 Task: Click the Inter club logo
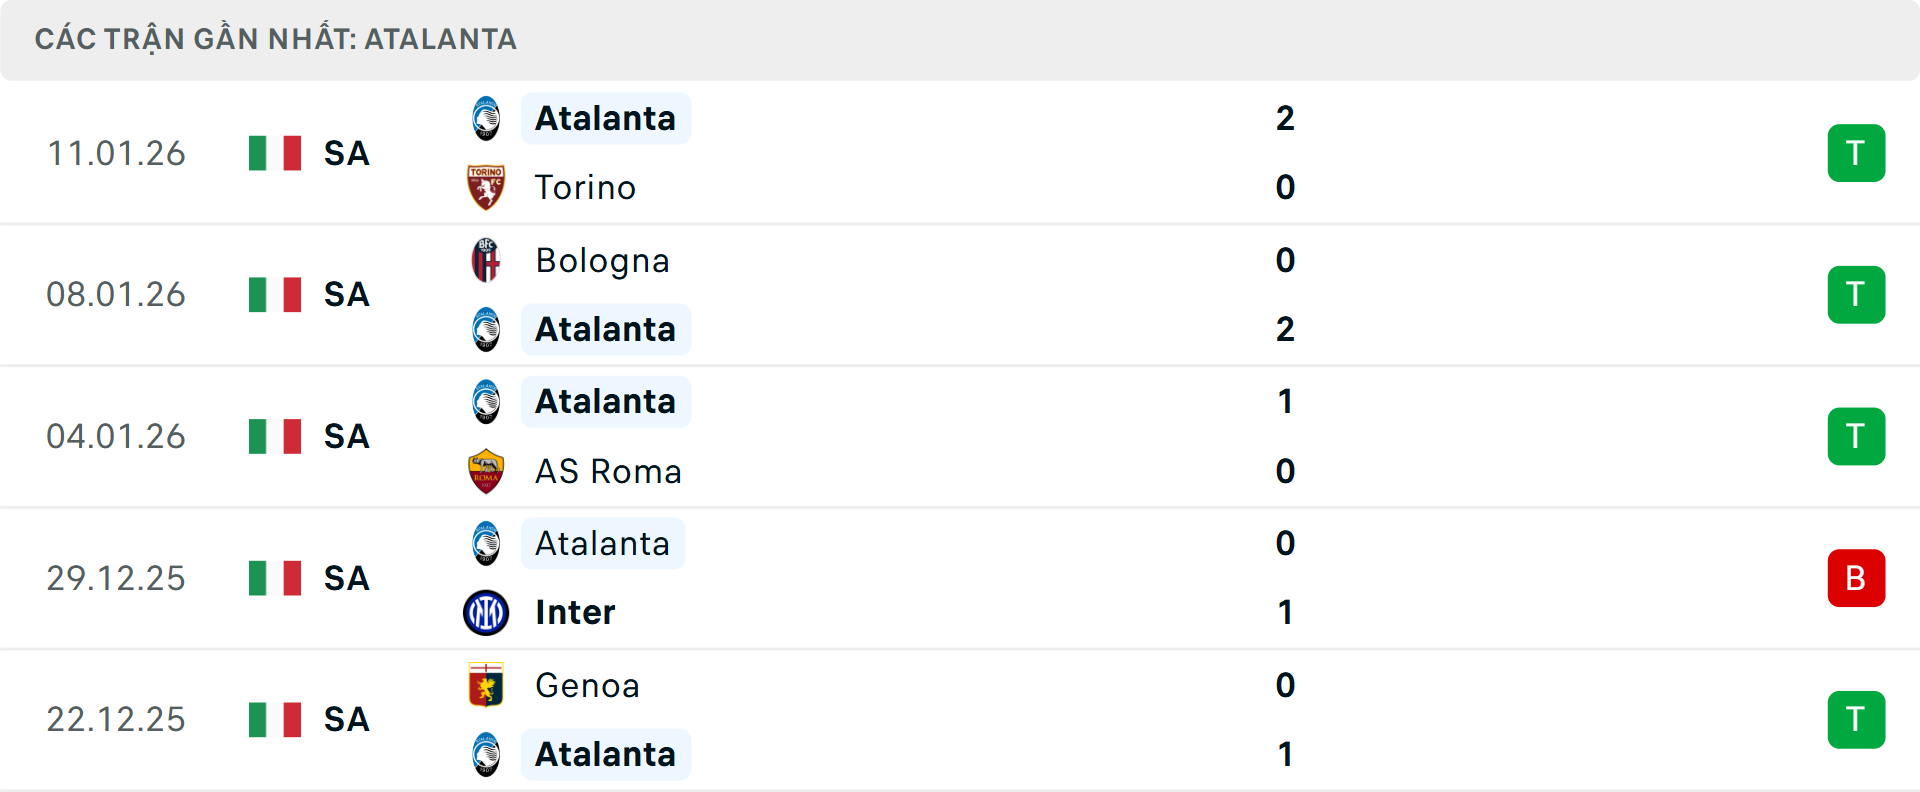pyautogui.click(x=486, y=612)
